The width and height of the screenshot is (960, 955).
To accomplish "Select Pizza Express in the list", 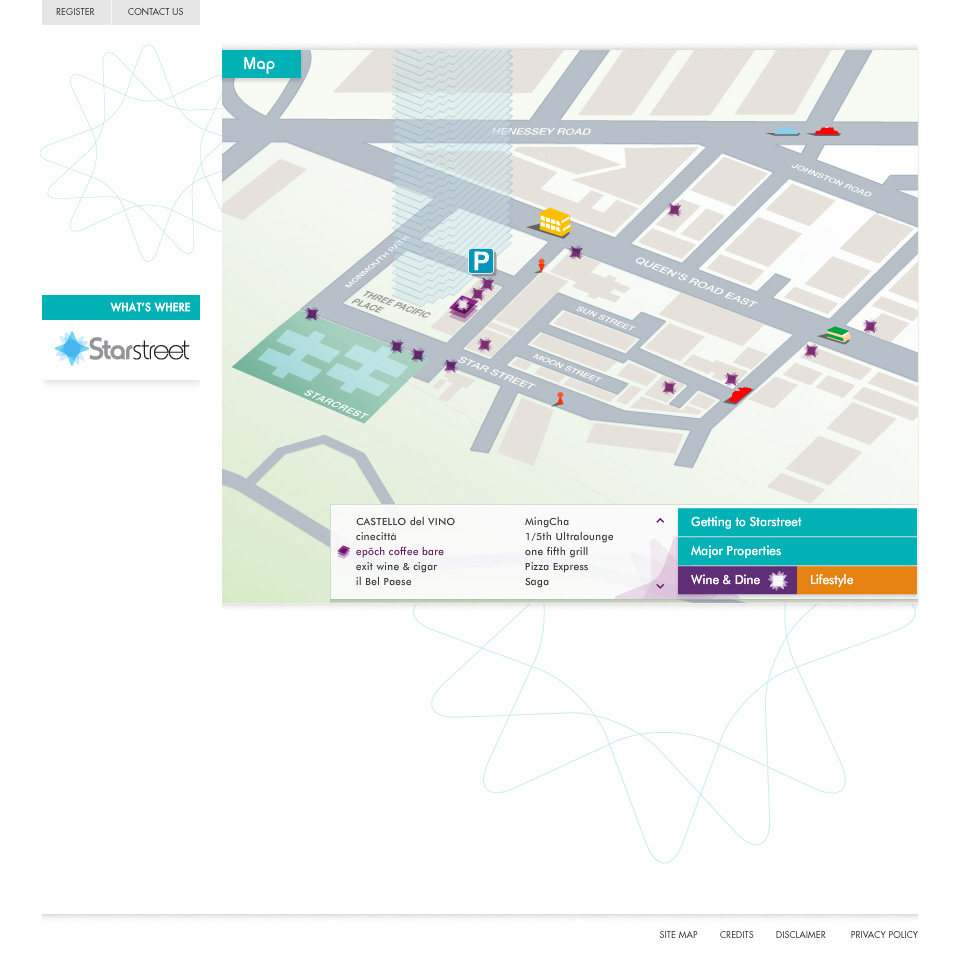I will tap(556, 567).
